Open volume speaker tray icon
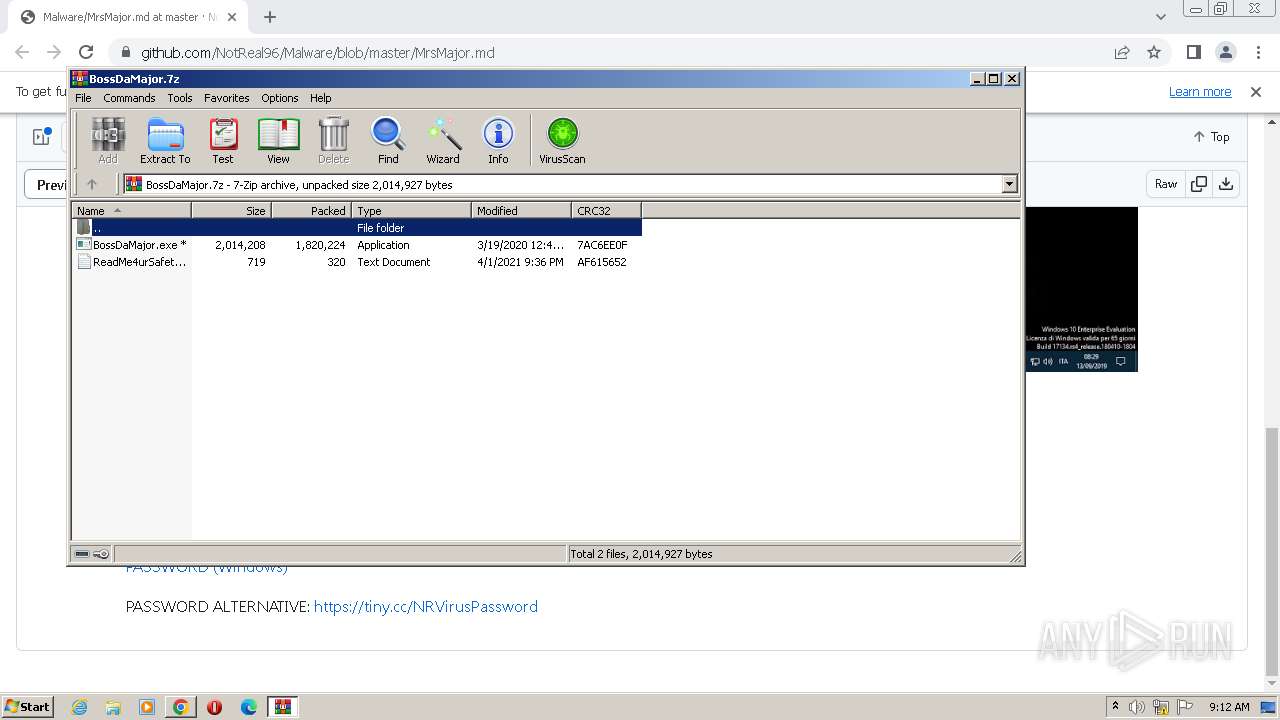 coord(1137,707)
